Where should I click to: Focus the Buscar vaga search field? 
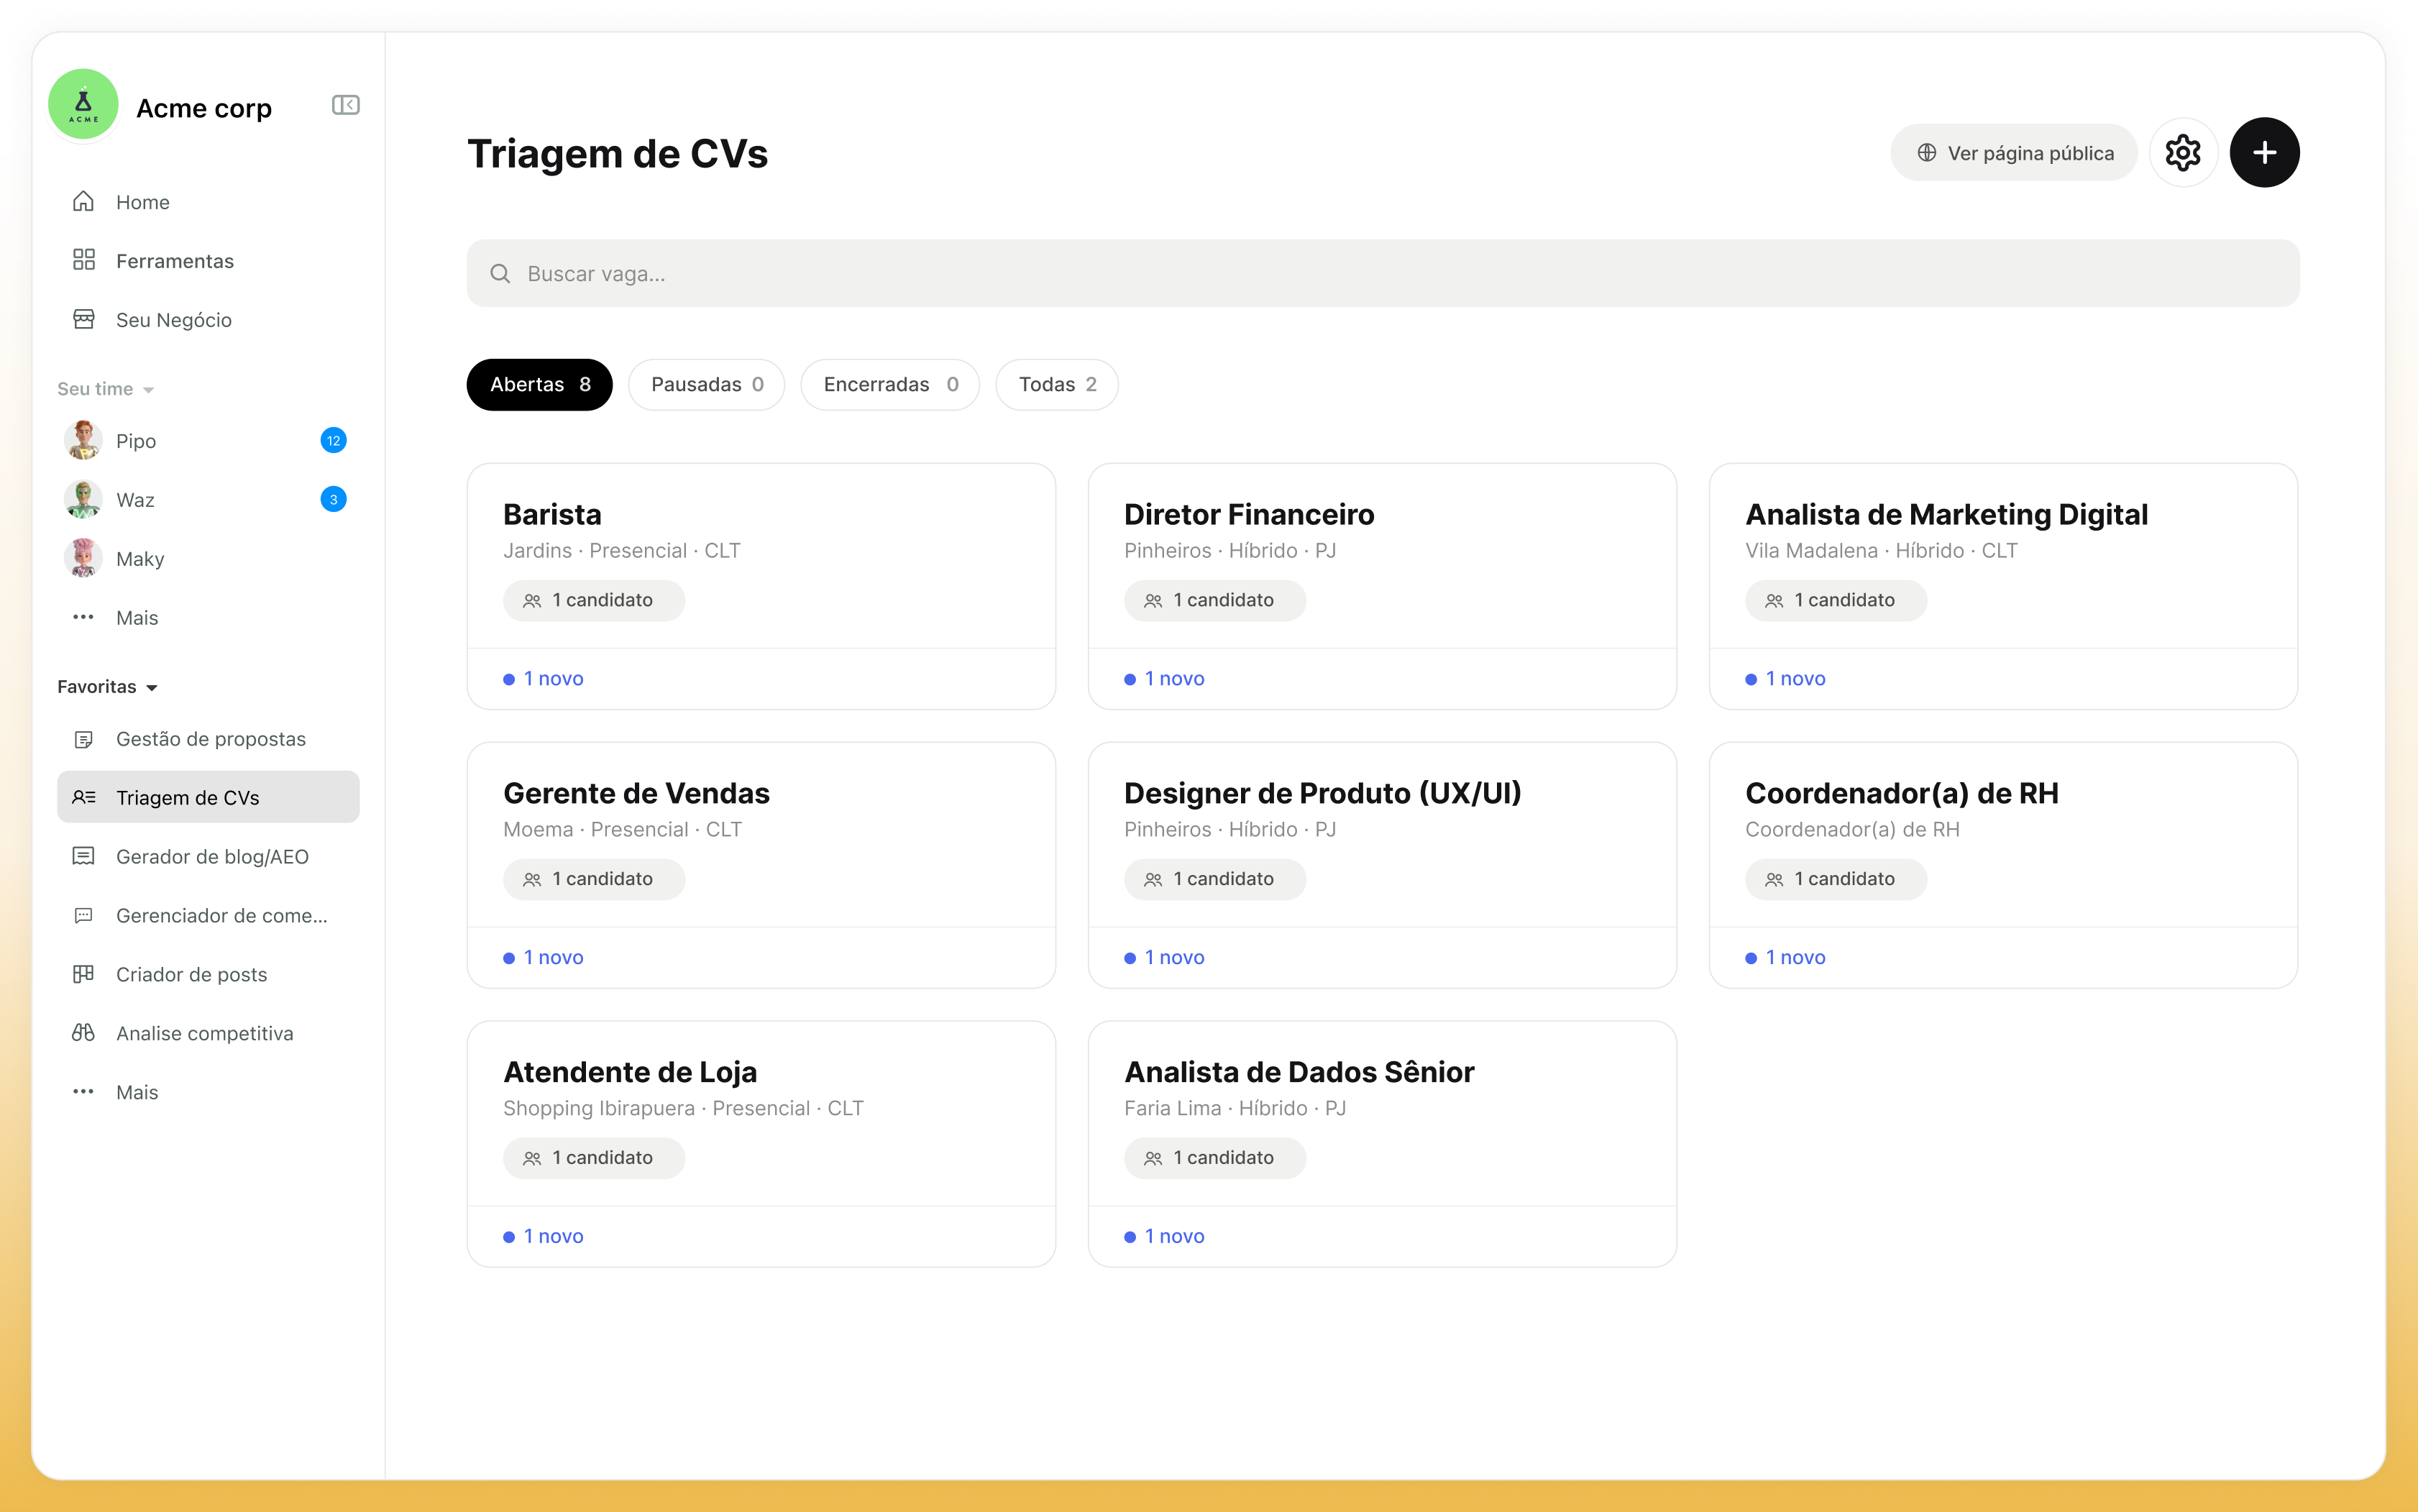[x=1383, y=273]
